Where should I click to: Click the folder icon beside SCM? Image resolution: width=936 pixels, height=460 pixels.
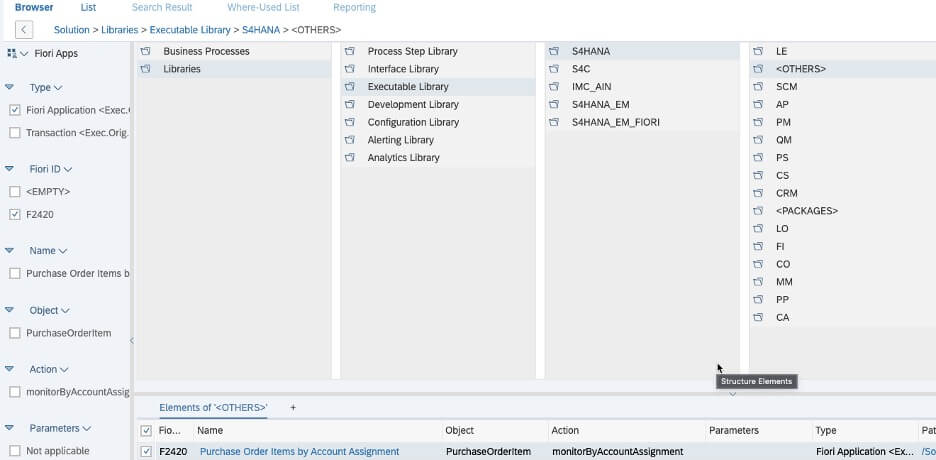[x=758, y=87]
